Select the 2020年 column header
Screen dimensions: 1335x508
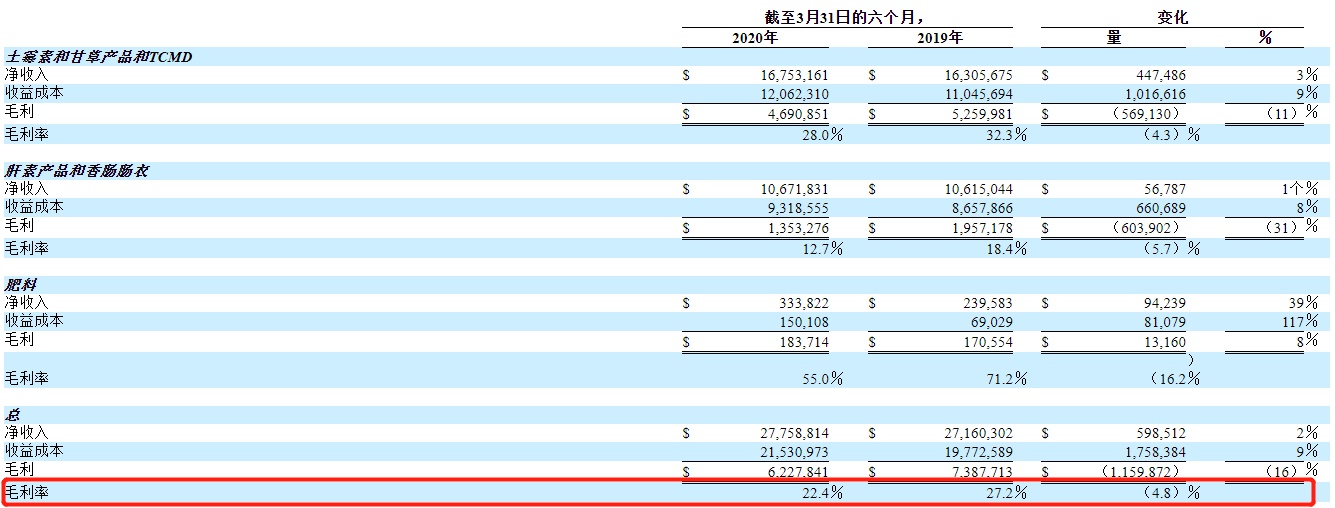(x=755, y=38)
